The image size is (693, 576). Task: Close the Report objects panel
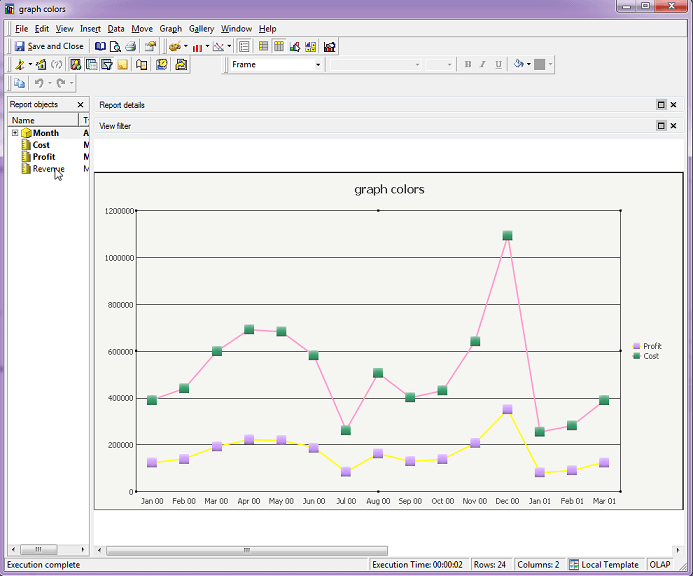pos(81,104)
